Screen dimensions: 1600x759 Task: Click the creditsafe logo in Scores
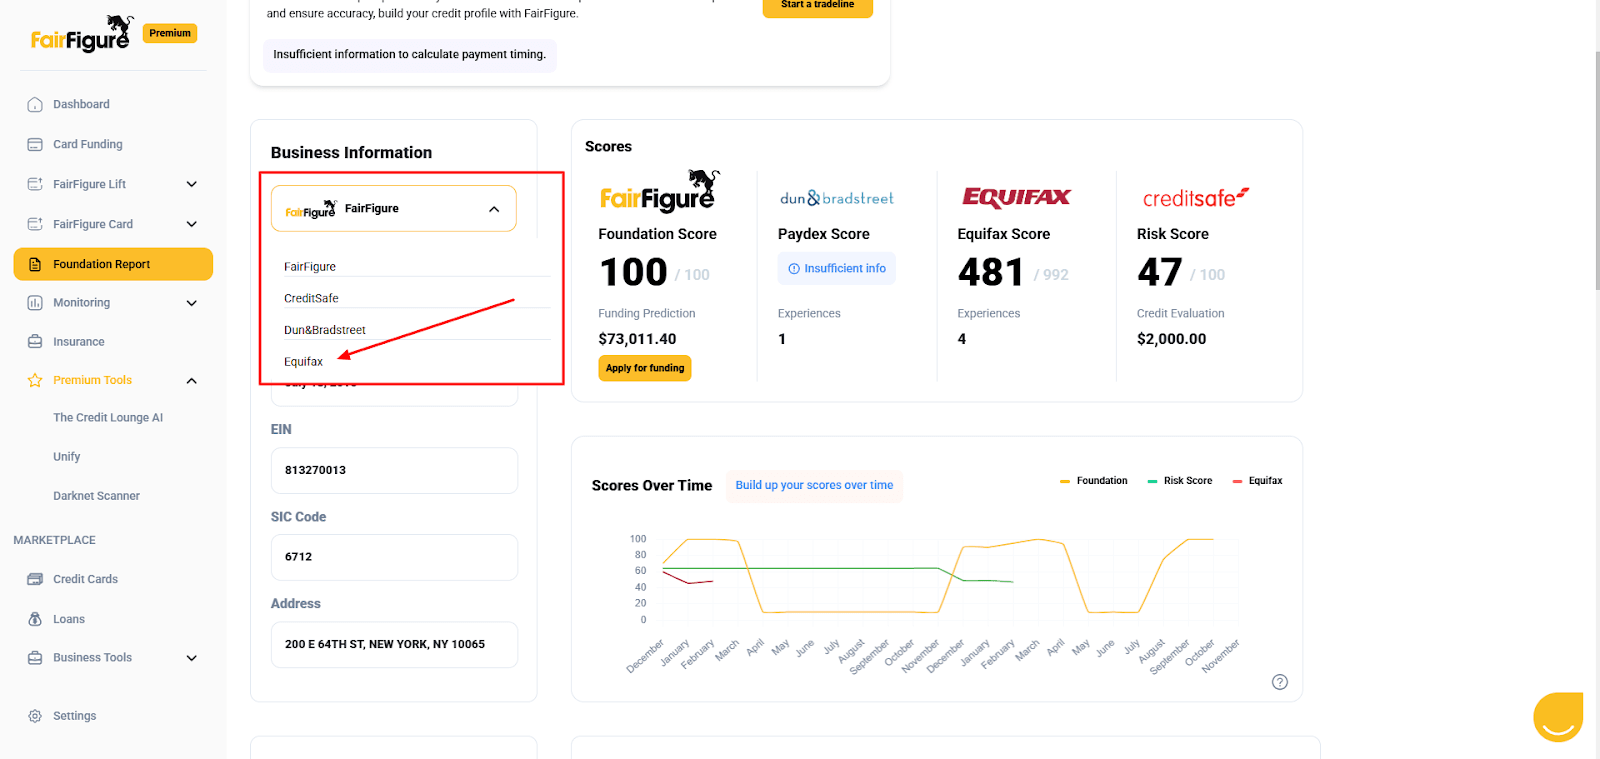pos(1196,197)
